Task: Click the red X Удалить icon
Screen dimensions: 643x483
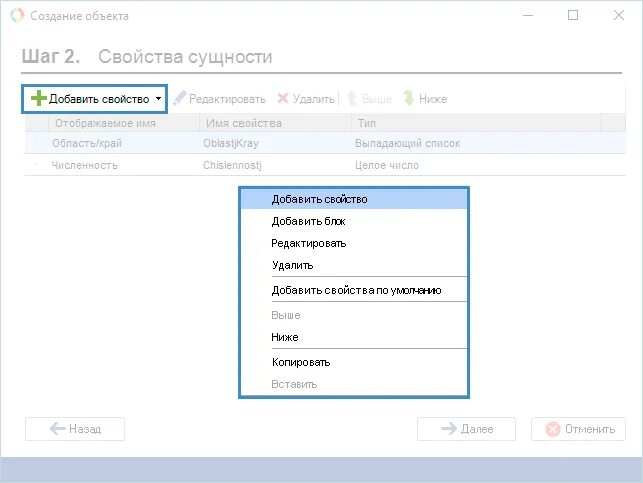Action: coord(283,98)
